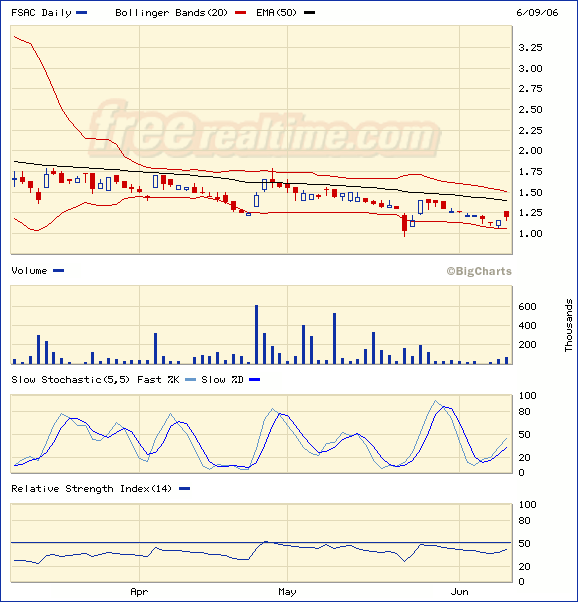
Task: Click the 1.00 price axis label
Action: pos(530,233)
